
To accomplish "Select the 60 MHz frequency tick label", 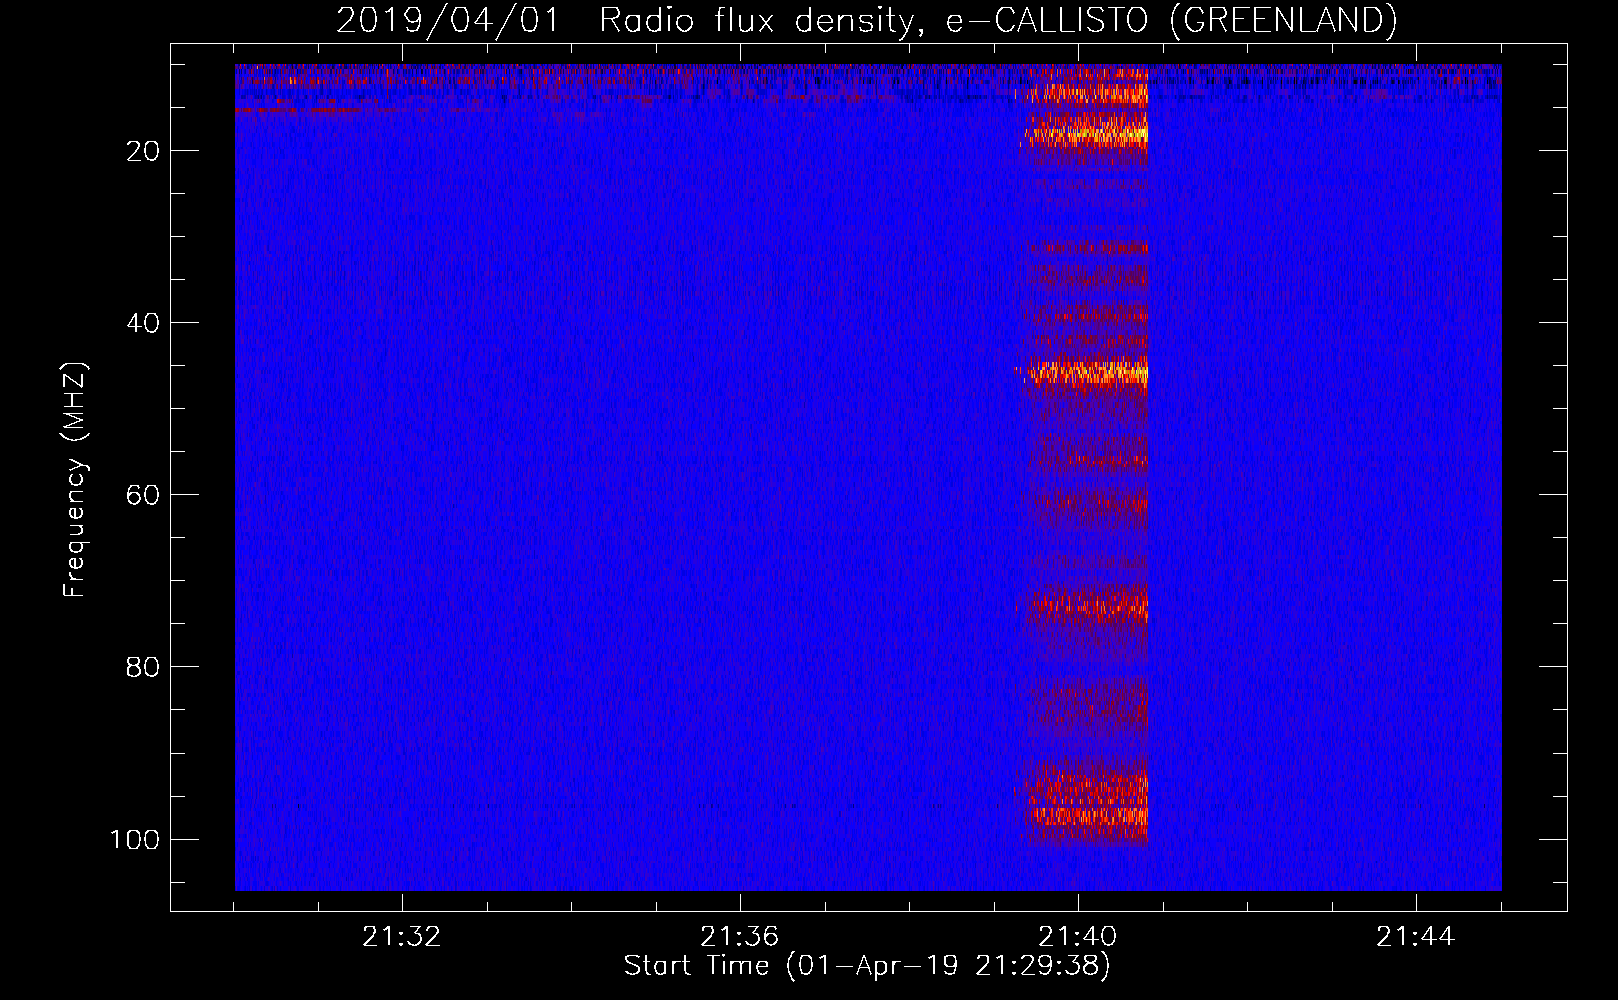I will point(143,495).
